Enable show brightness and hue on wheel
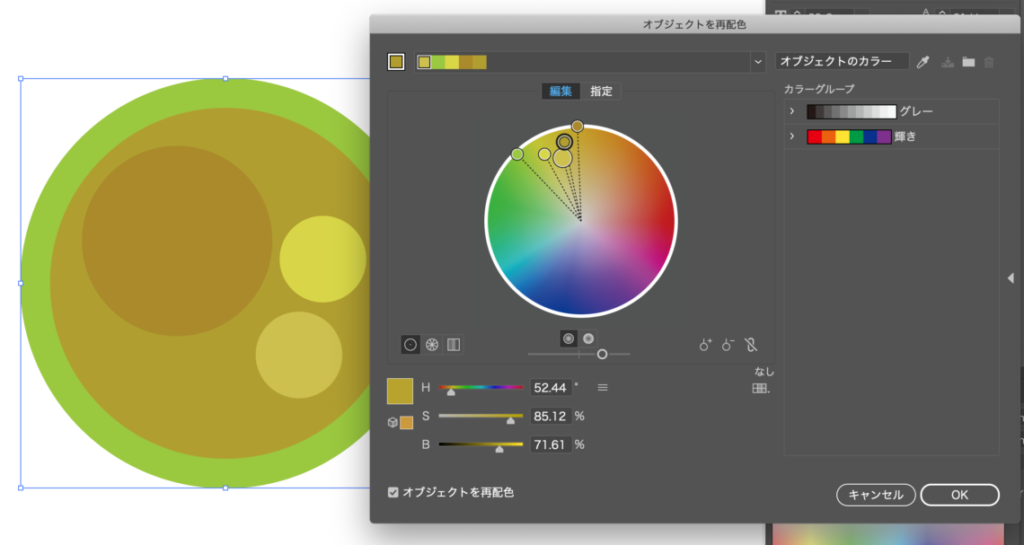The width and height of the screenshot is (1024, 545). 588,338
